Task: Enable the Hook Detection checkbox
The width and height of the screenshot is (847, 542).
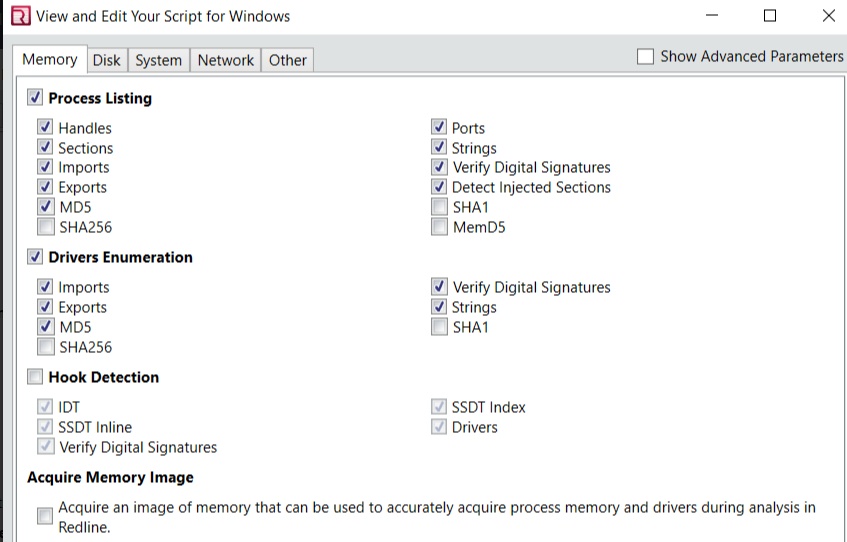Action: pos(35,377)
